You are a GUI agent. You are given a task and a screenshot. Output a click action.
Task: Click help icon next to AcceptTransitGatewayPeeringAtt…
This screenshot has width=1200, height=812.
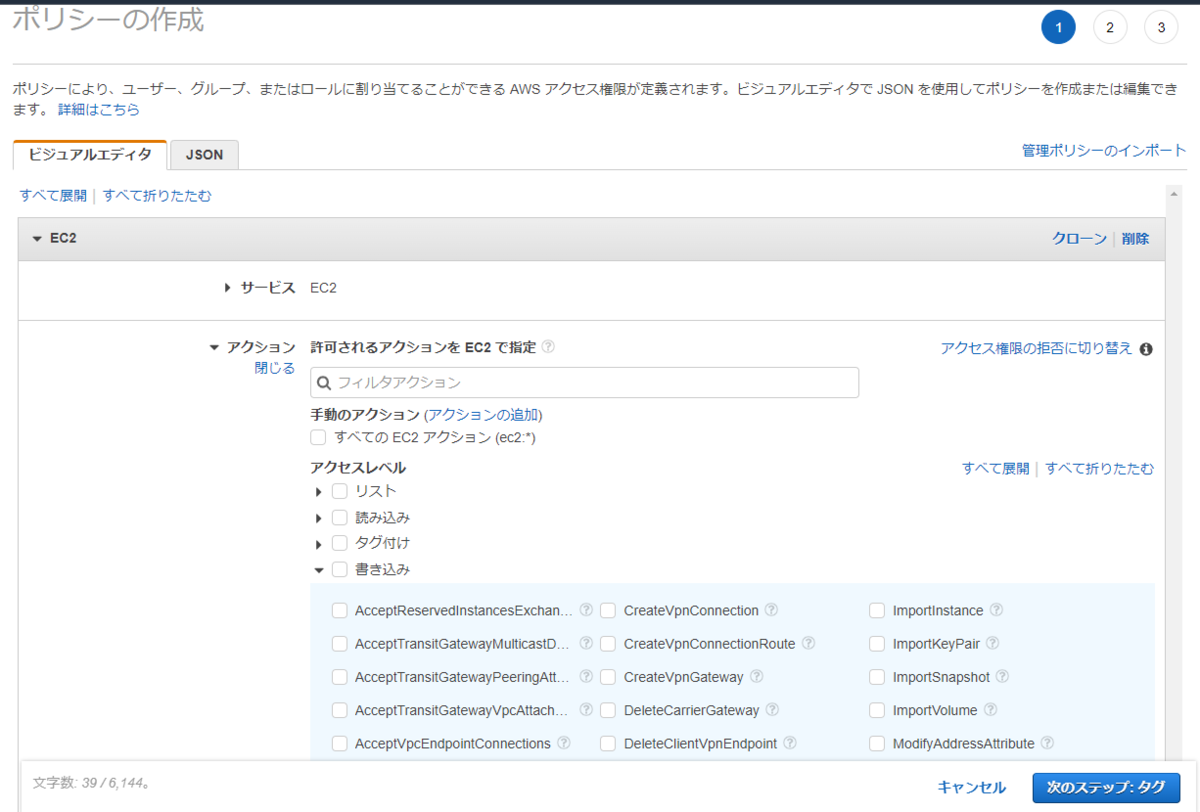[586, 677]
